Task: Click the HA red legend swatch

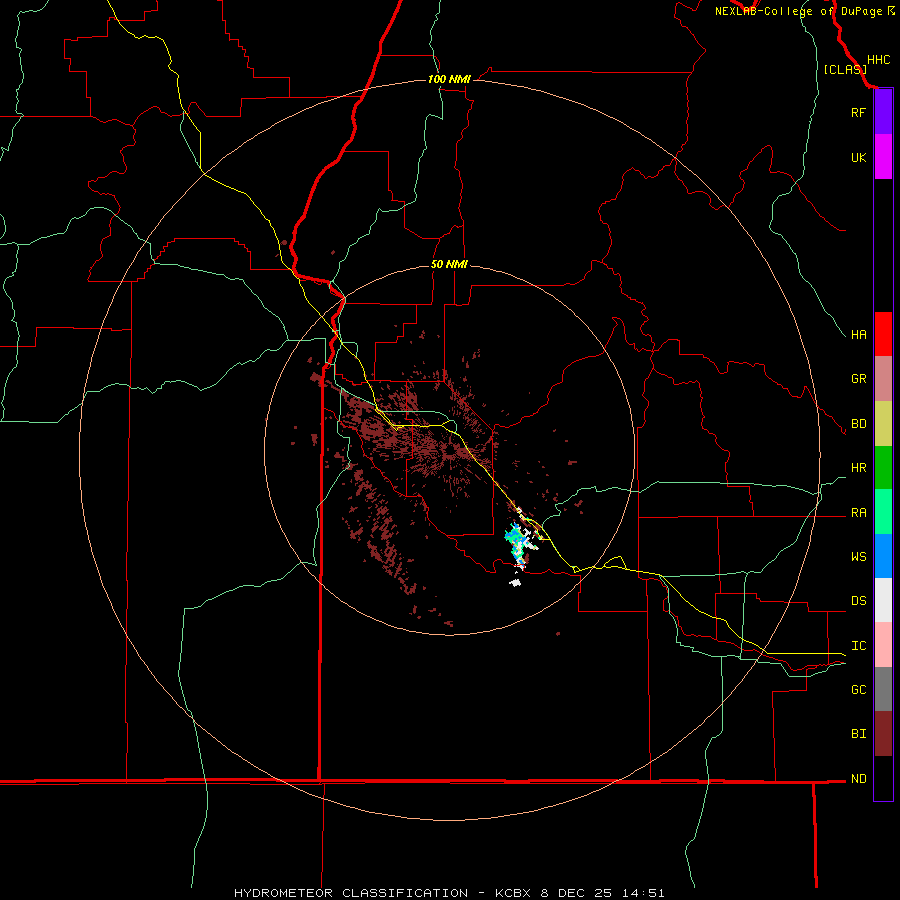Action: click(883, 334)
